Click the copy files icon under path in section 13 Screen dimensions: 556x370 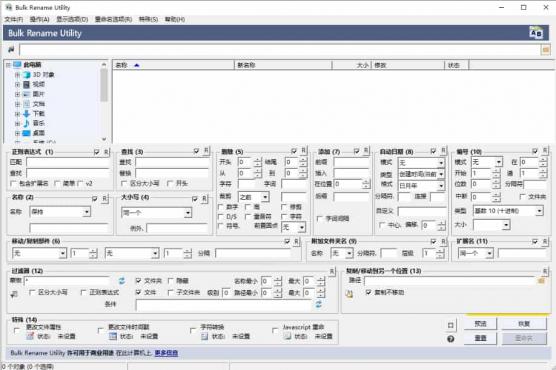(x=349, y=293)
